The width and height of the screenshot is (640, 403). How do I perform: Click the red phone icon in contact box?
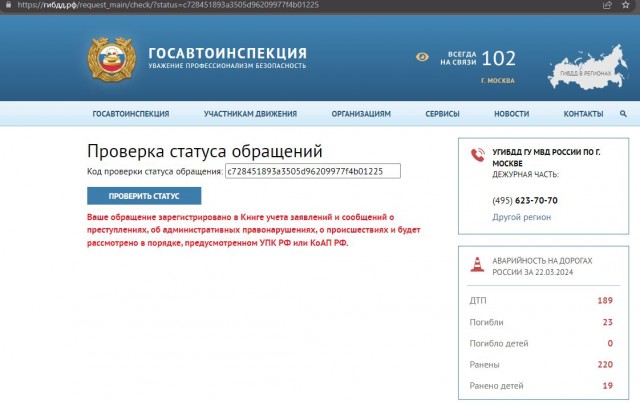pos(478,155)
